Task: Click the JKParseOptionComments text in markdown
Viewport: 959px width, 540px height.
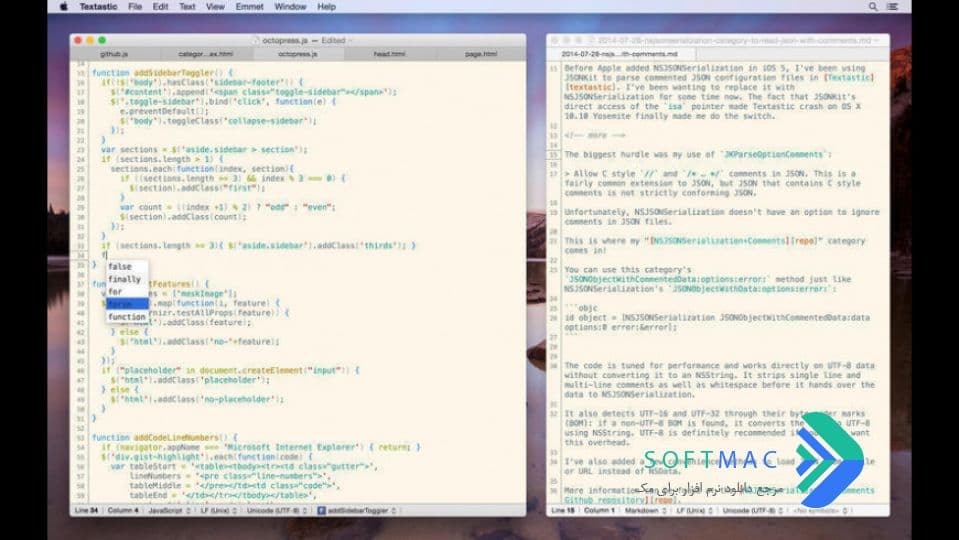Action: (x=773, y=154)
